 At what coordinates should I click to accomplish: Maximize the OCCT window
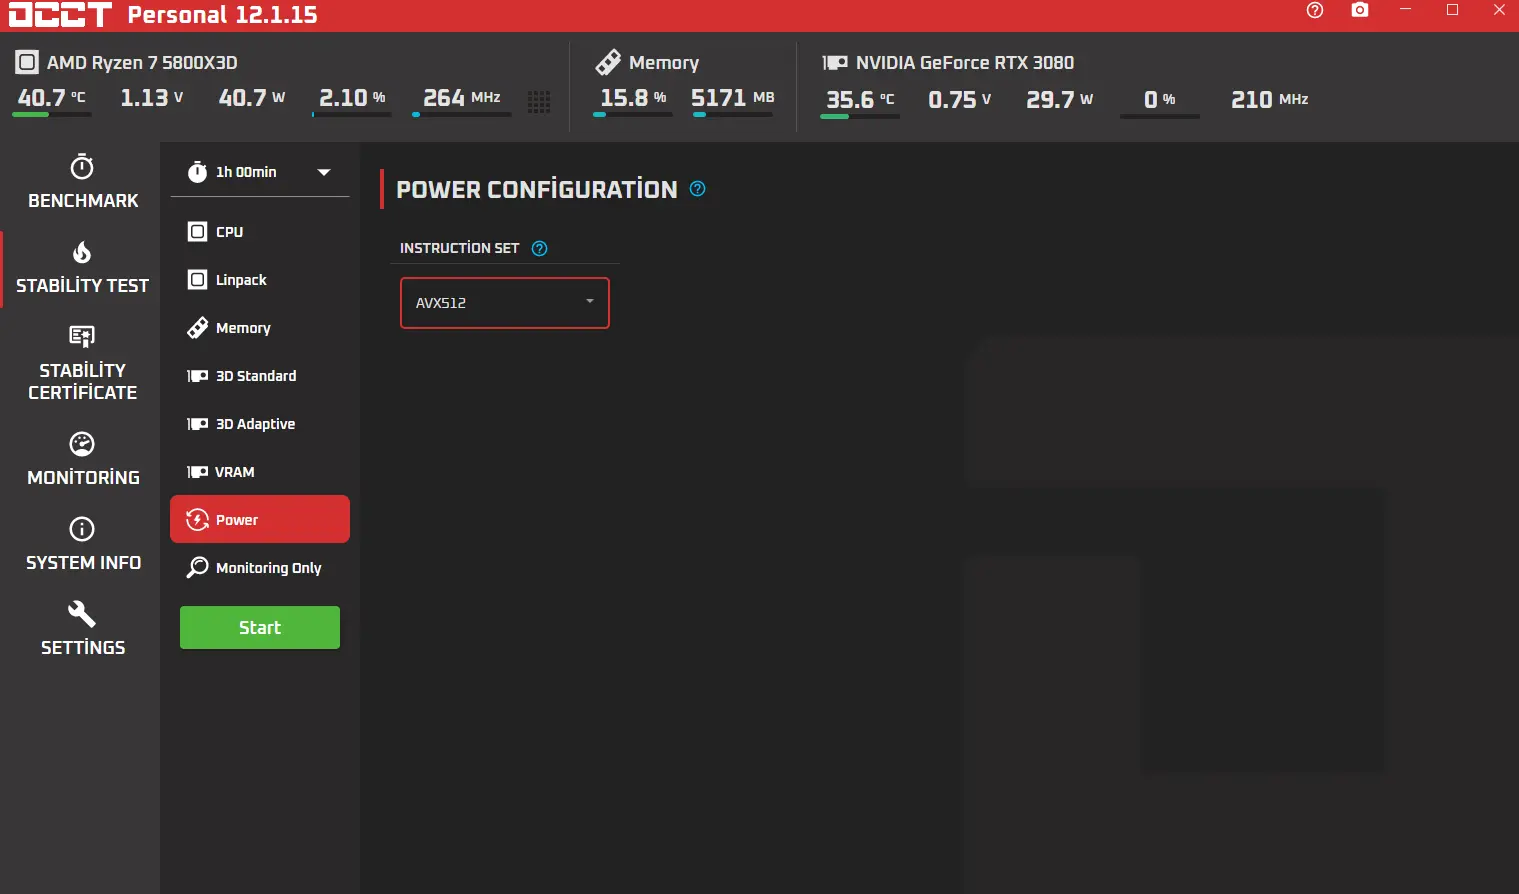coord(1453,10)
